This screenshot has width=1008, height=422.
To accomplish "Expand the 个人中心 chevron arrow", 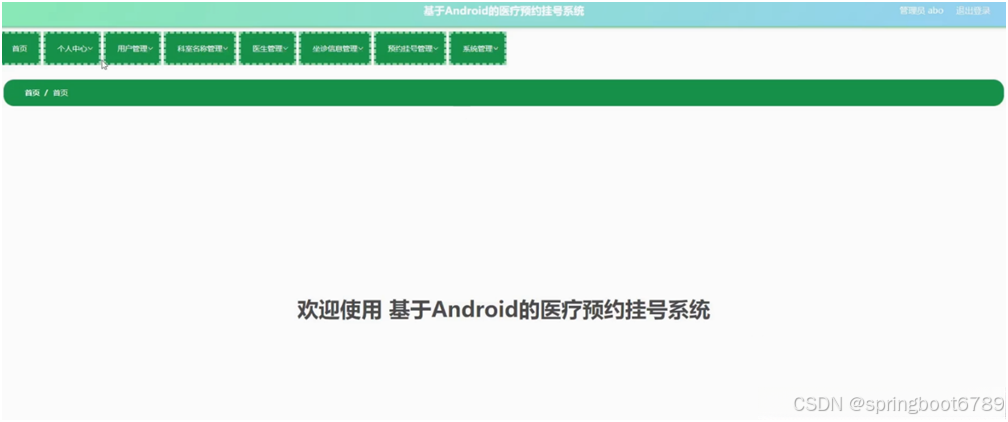I will click(x=91, y=48).
